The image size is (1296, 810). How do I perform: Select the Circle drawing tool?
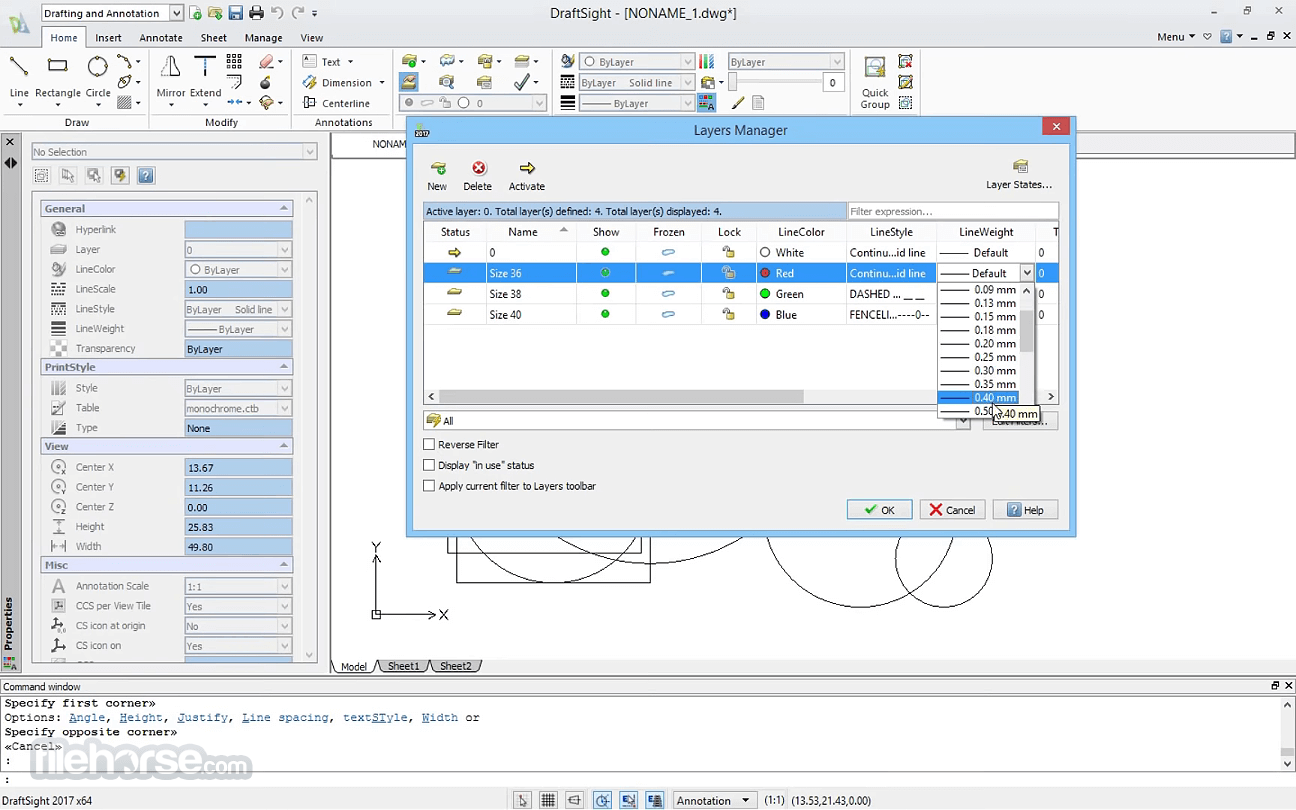[x=98, y=78]
